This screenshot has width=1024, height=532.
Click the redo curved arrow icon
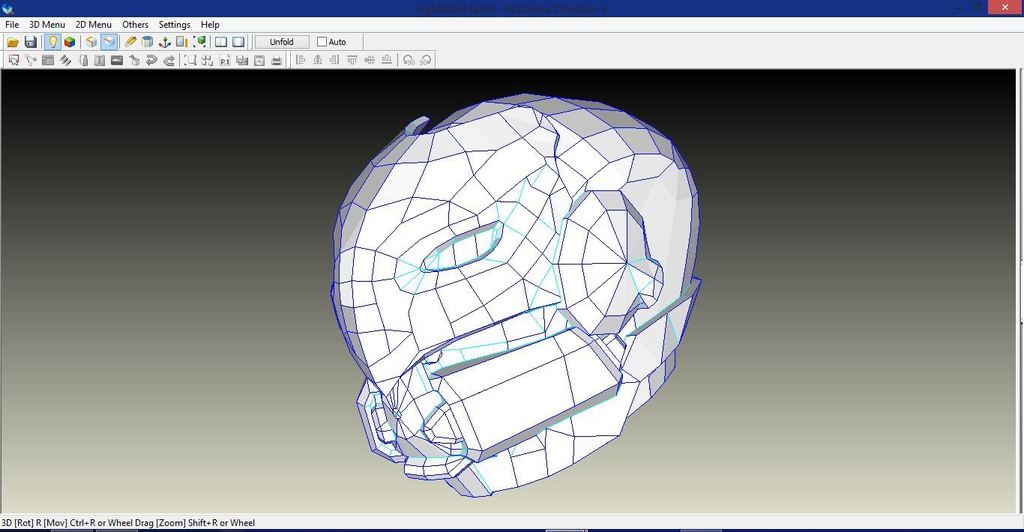(168, 60)
